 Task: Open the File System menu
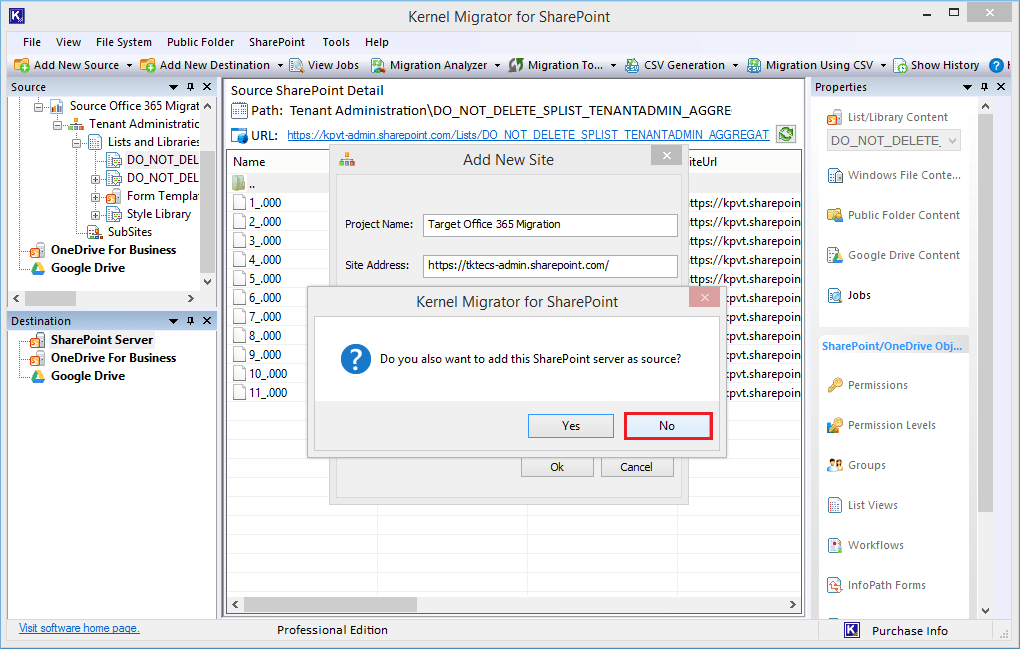[x=124, y=42]
